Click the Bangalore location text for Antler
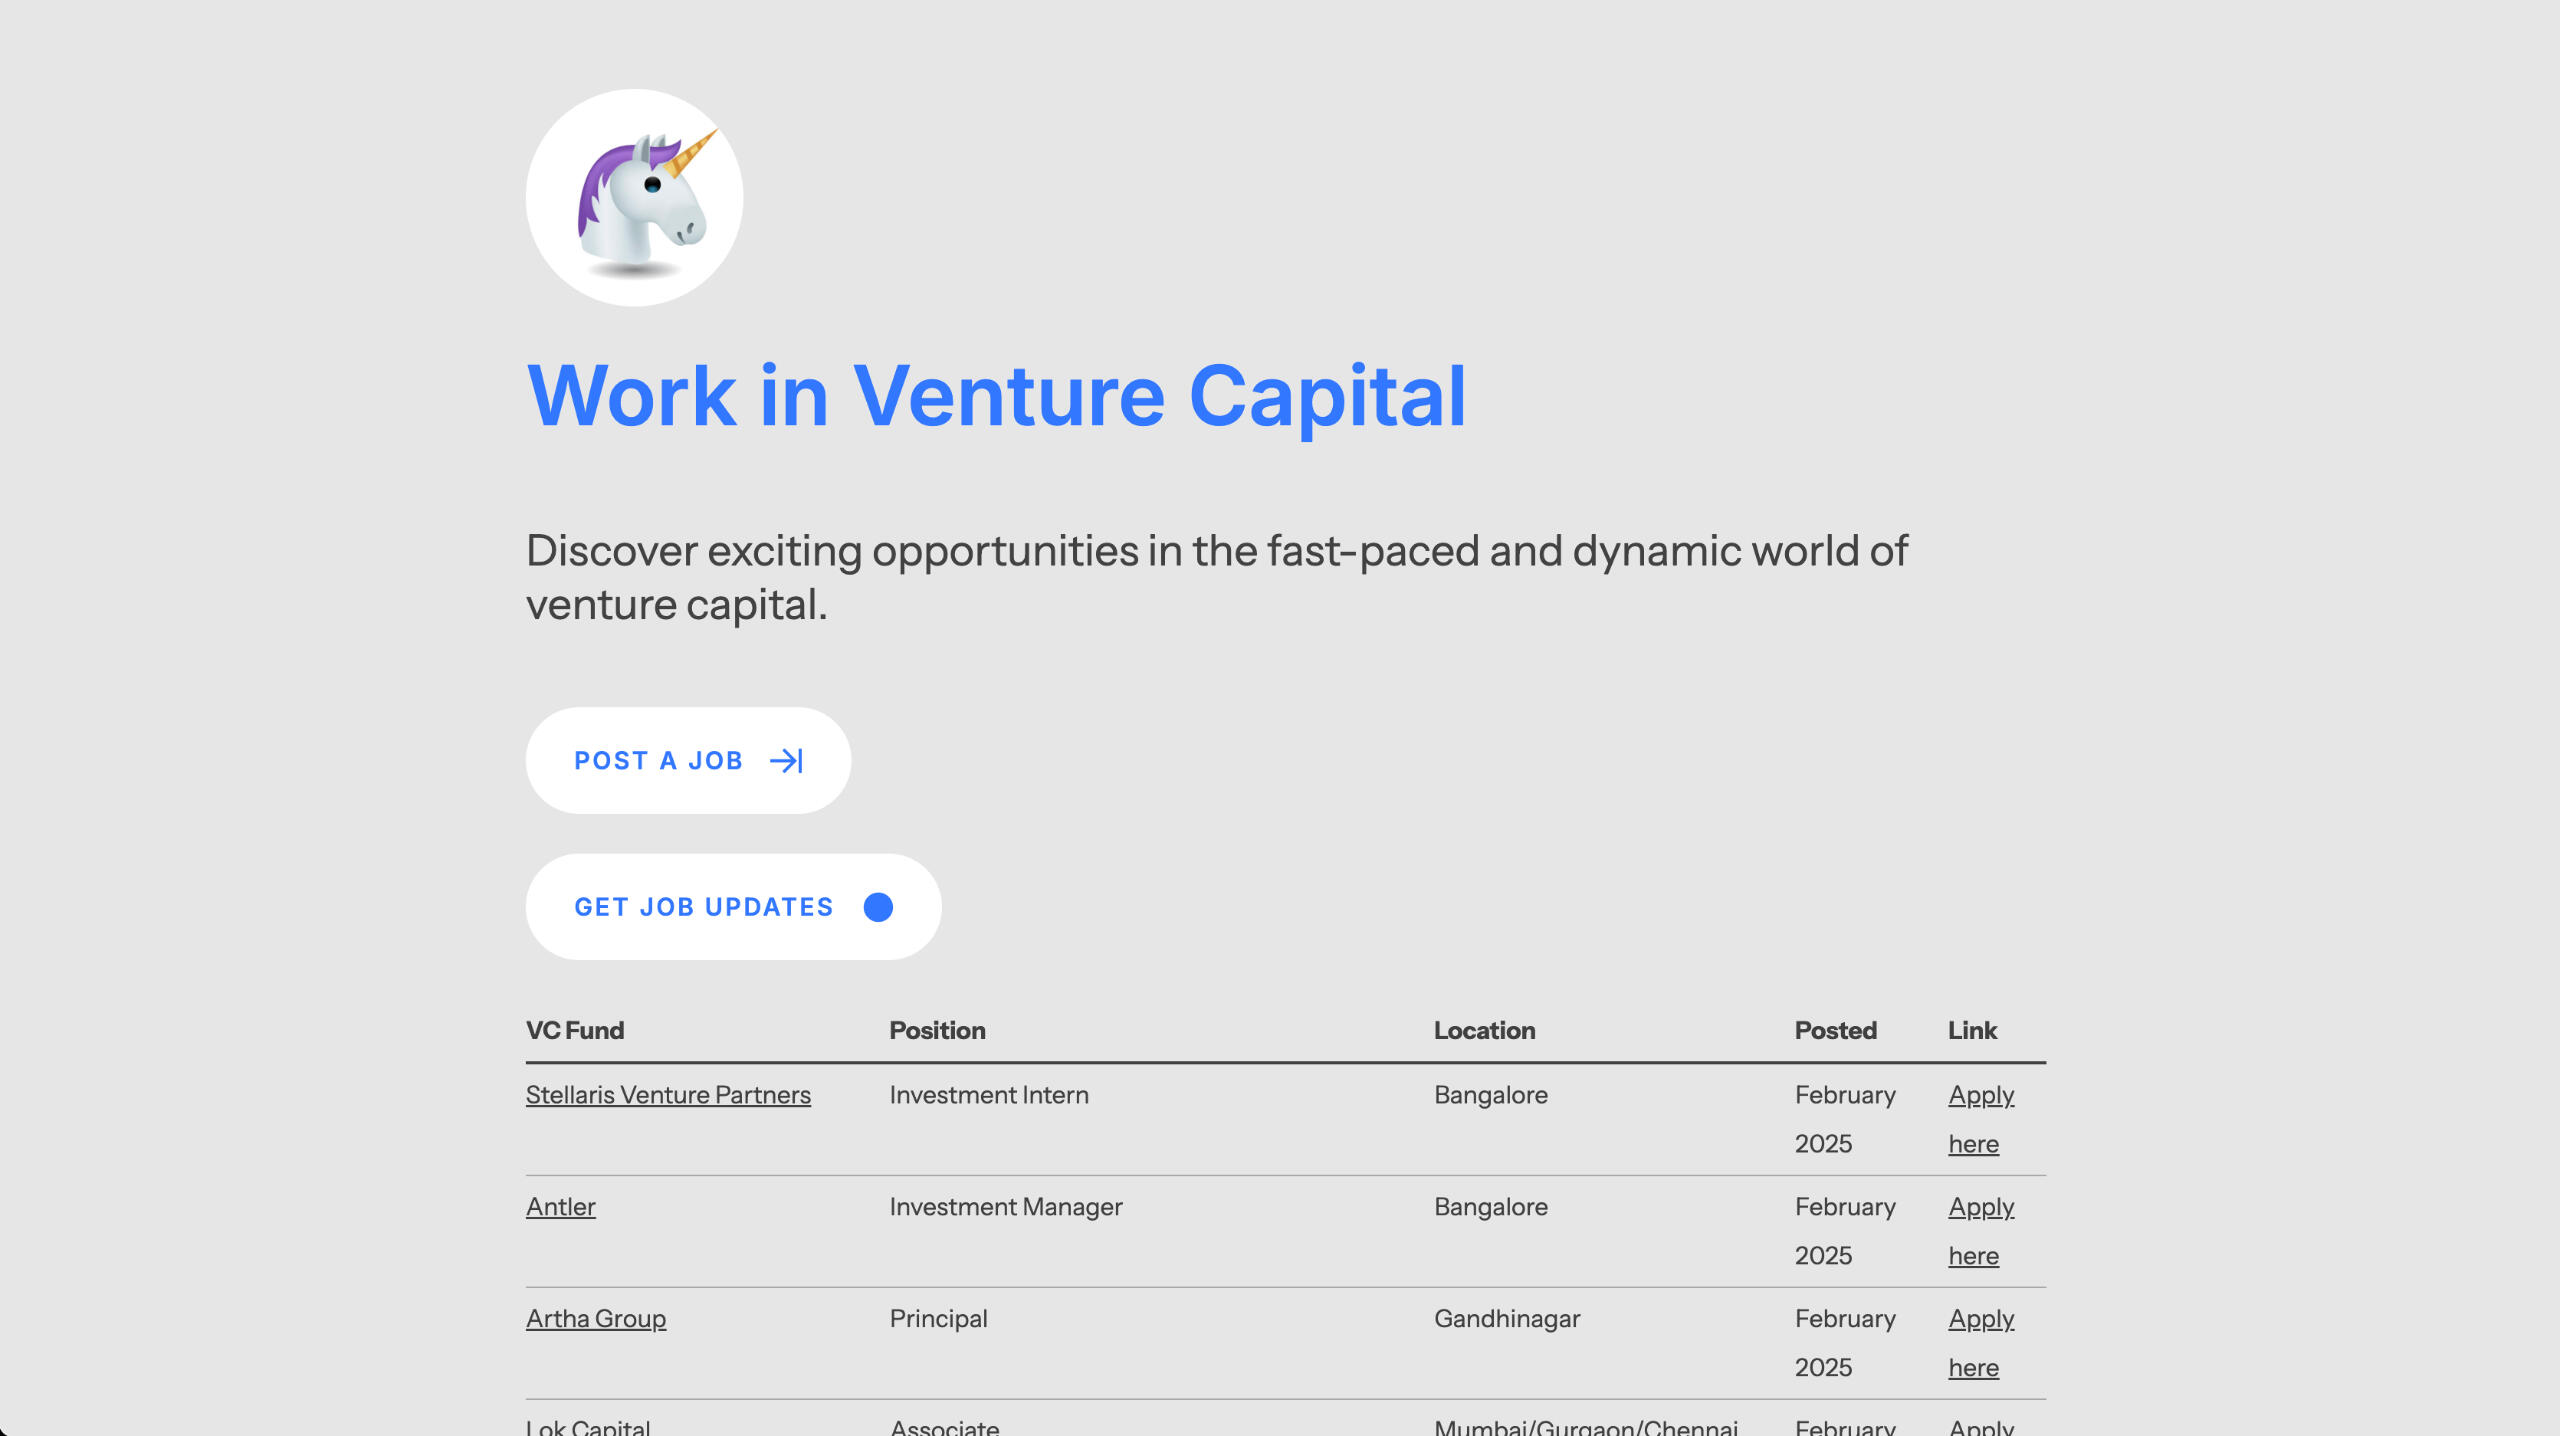Screen dimensions: 2560x1436 pos(1490,1206)
